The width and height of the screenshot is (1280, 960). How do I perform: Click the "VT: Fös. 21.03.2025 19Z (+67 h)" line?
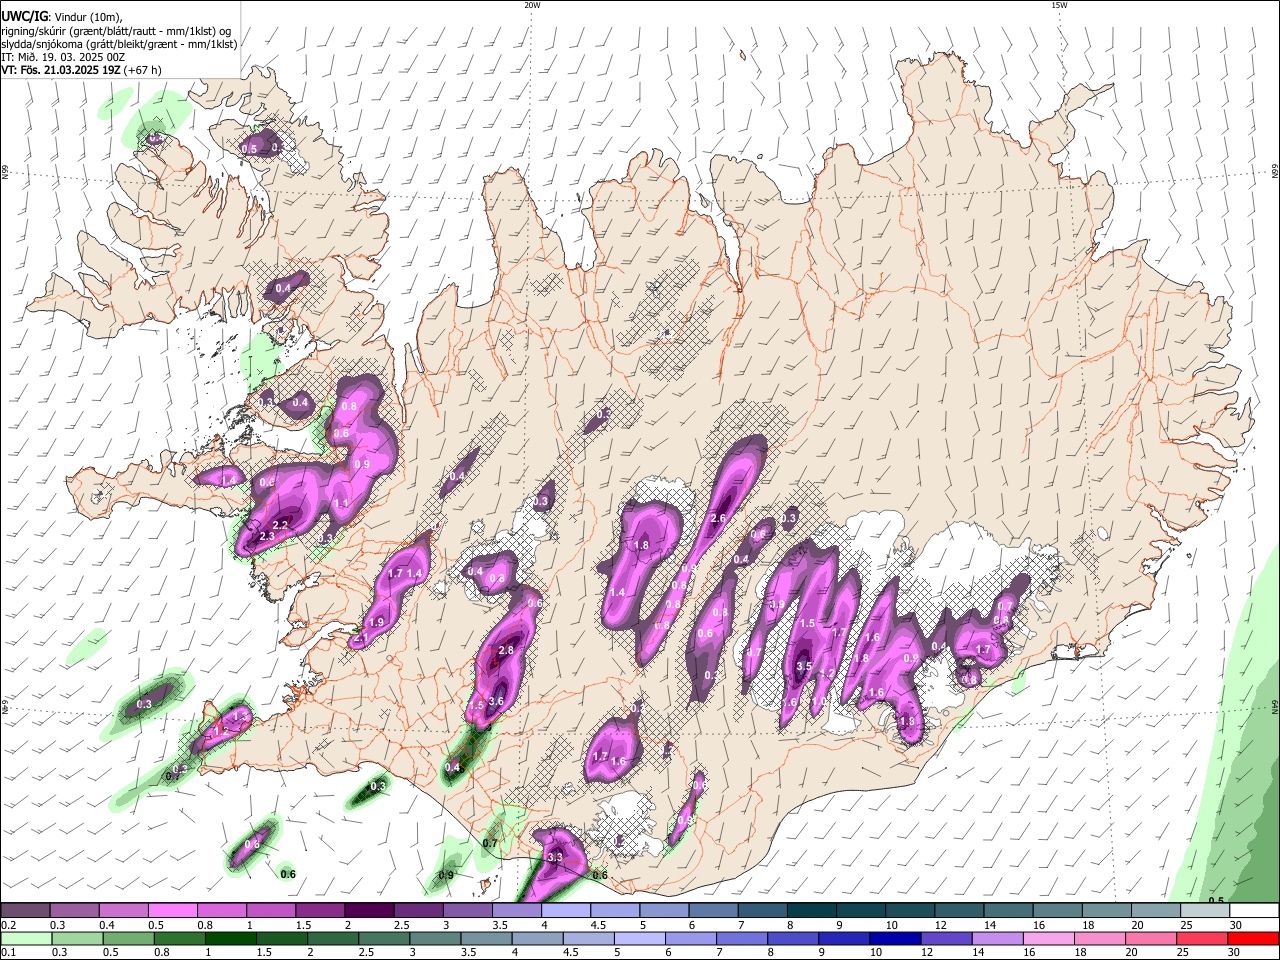[81, 71]
